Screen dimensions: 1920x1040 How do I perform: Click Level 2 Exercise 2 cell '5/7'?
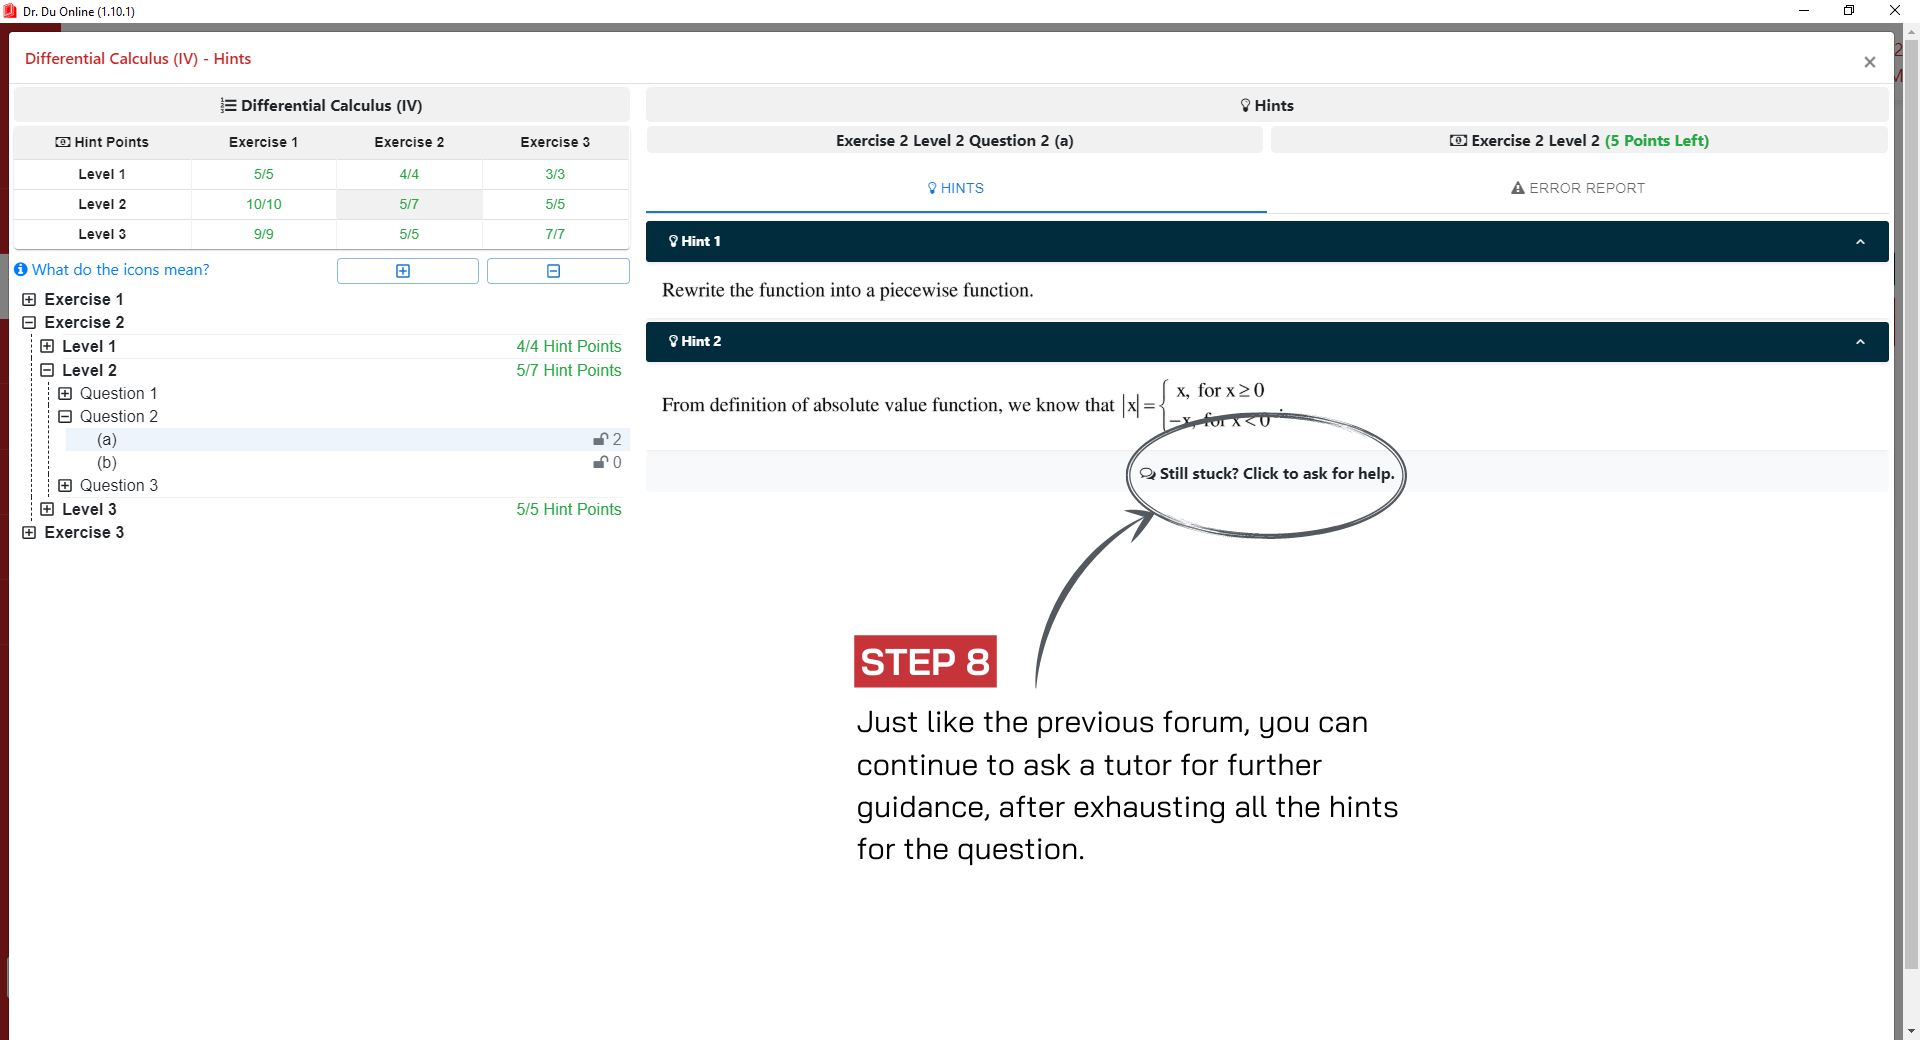(x=409, y=204)
